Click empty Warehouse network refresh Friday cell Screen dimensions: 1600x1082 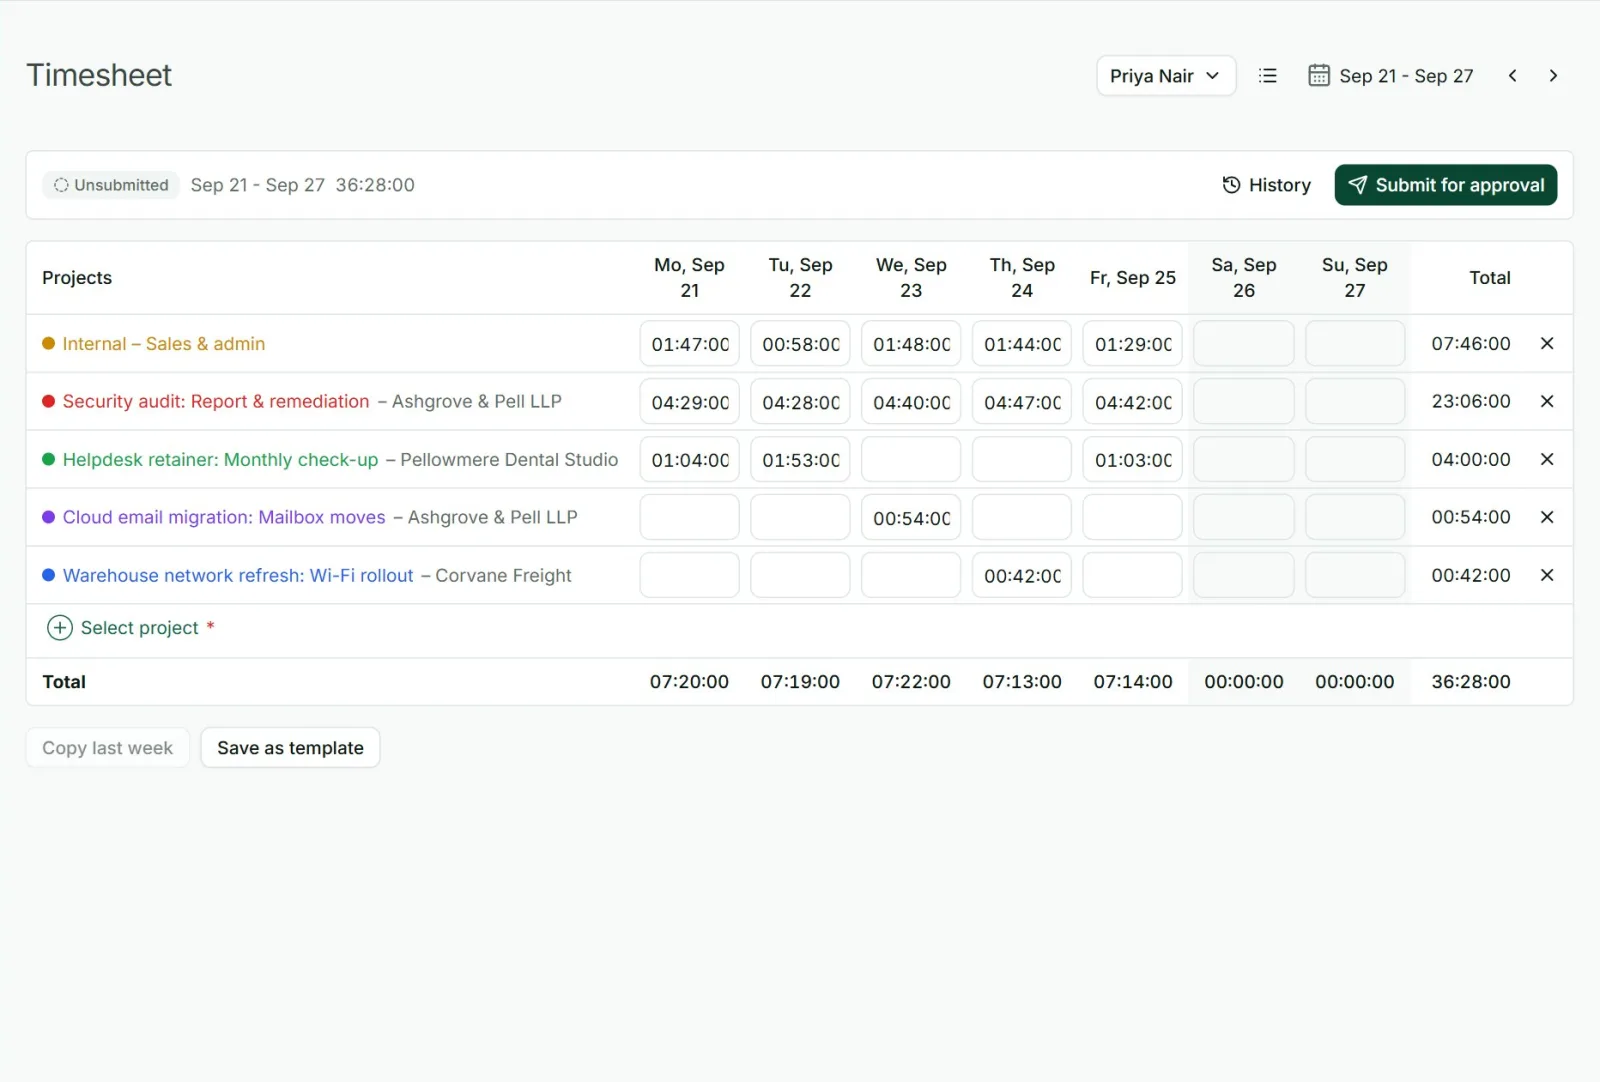tap(1133, 576)
